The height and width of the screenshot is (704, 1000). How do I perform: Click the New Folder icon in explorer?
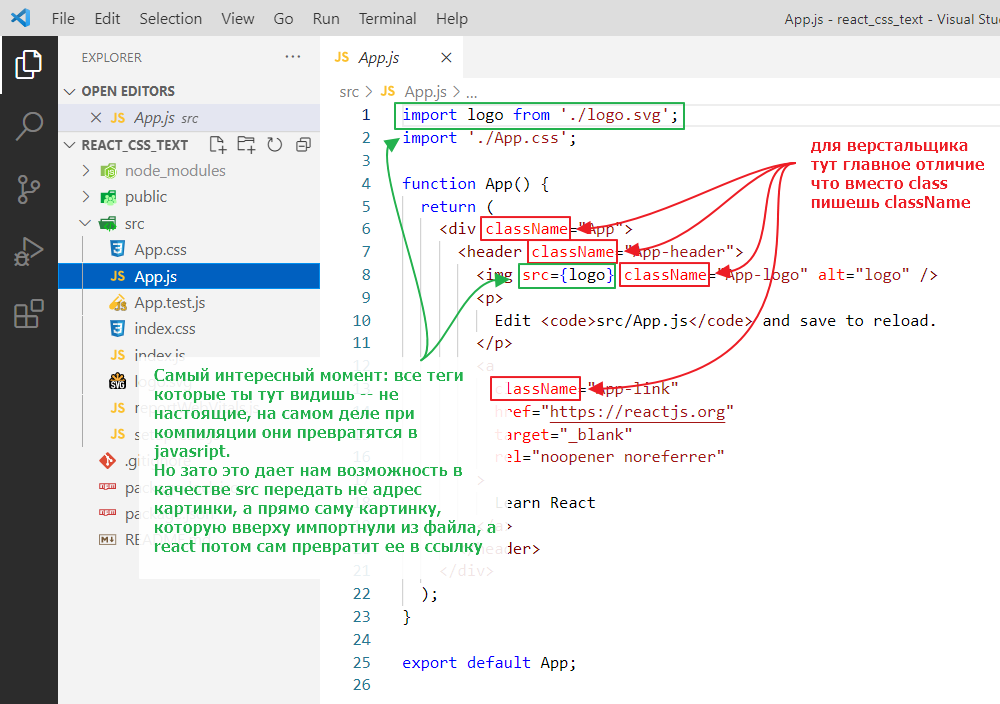pyautogui.click(x=246, y=145)
